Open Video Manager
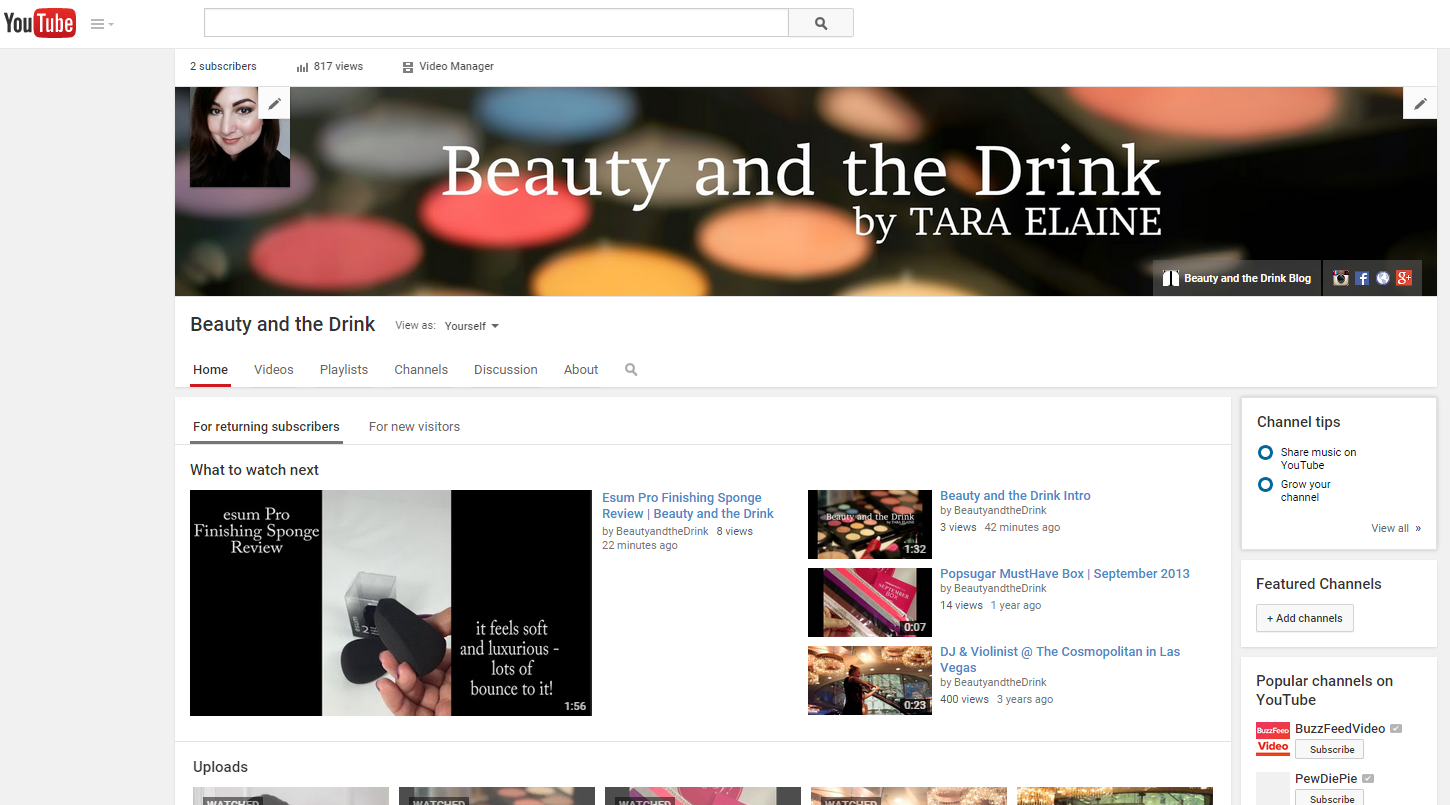The image size is (1450, 805). [x=448, y=67]
